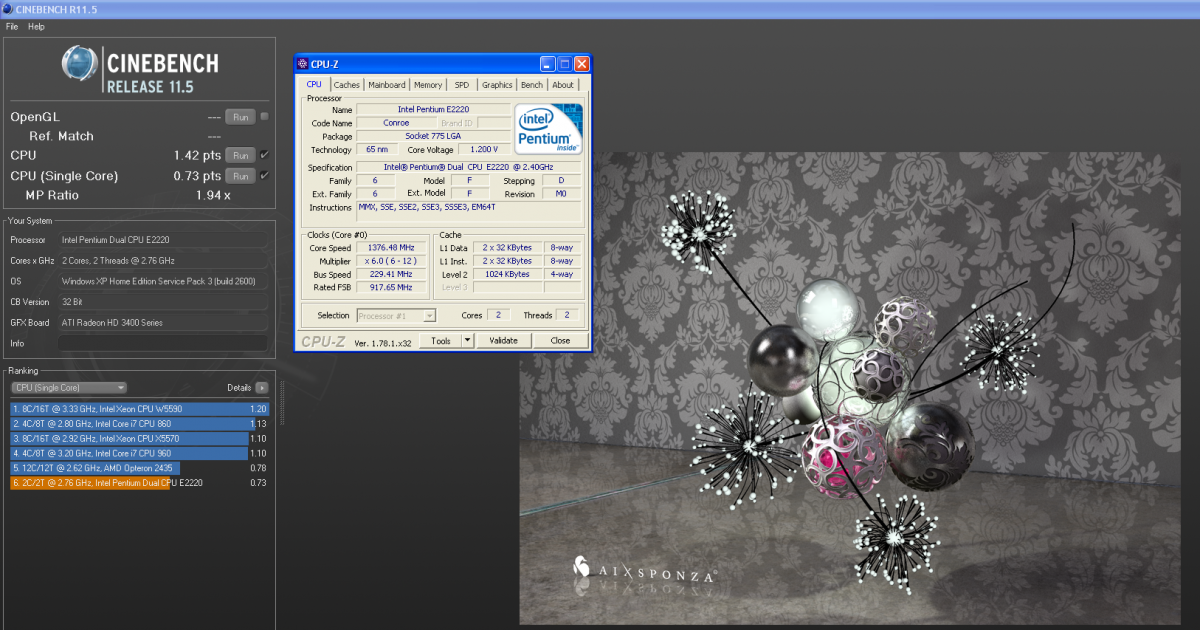1200x630 pixels.
Task: Click the Info field in Your System
Action: click(x=164, y=343)
